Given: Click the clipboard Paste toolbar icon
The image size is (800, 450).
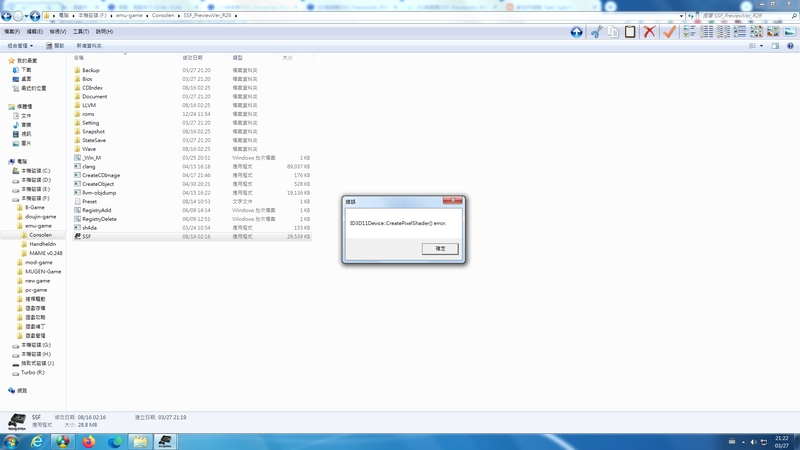Looking at the screenshot, I should (x=630, y=32).
